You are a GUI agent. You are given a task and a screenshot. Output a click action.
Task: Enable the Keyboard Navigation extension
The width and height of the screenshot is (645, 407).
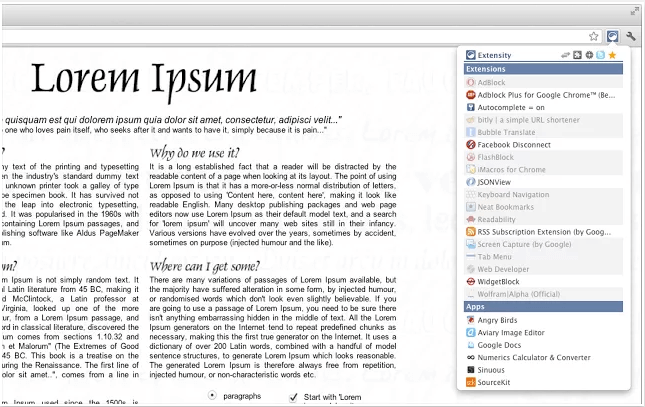tap(543, 194)
